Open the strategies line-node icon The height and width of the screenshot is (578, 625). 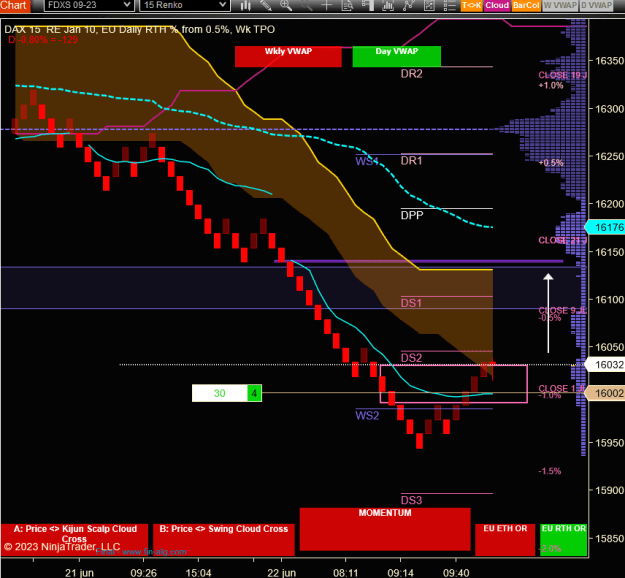tap(409, 5)
